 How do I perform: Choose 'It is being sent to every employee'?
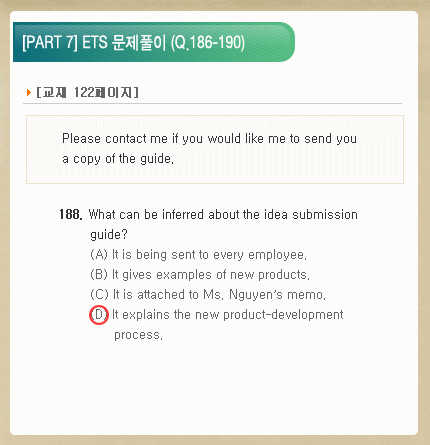pos(209,255)
